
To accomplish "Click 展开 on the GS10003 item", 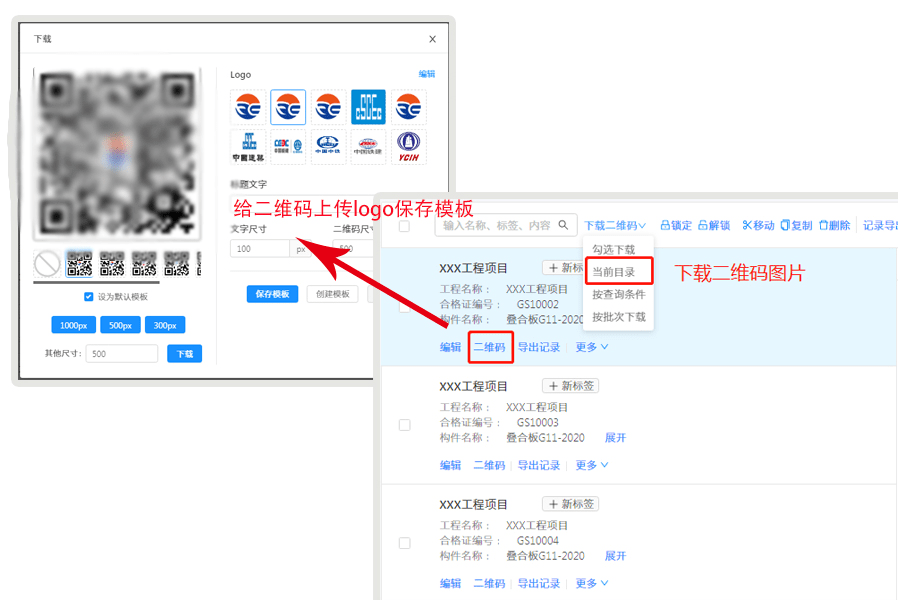I will pyautogui.click(x=616, y=437).
